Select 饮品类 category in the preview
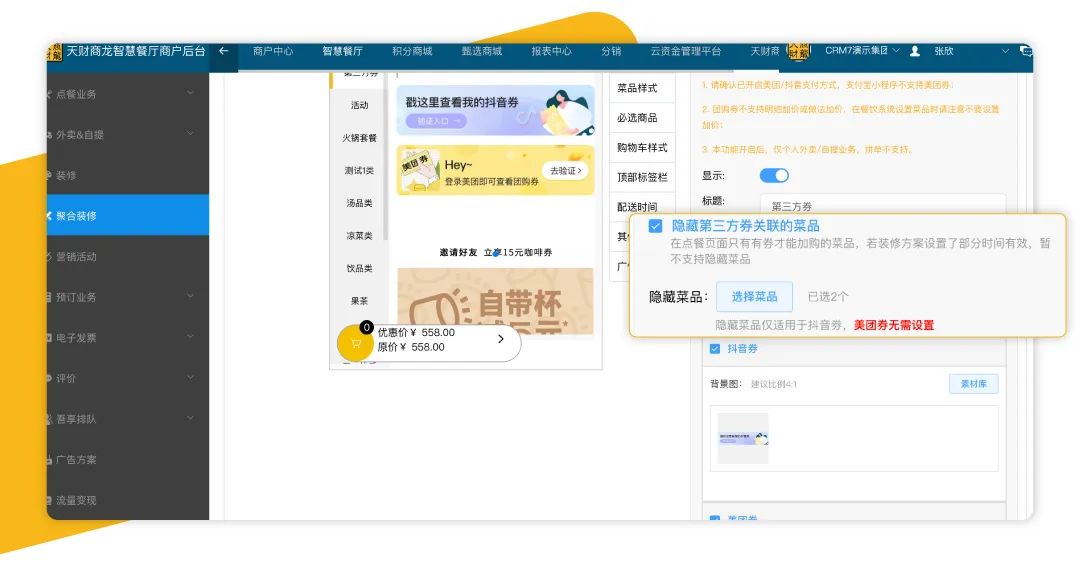 click(360, 268)
